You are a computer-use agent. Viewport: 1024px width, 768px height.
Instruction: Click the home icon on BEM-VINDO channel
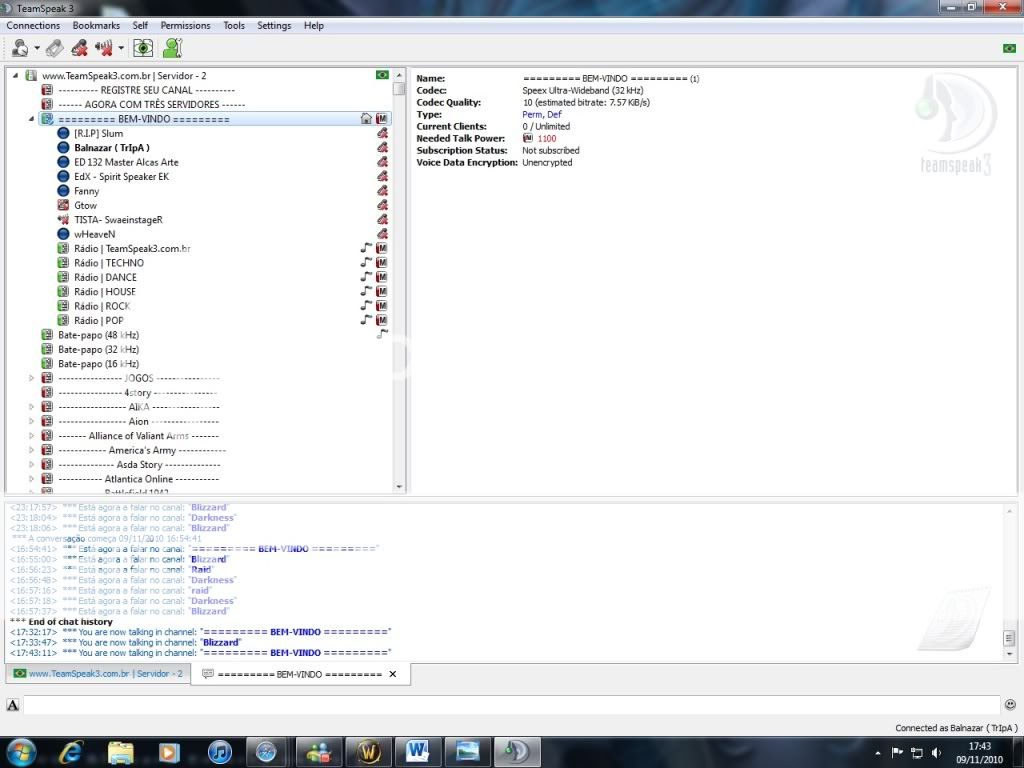tap(366, 119)
